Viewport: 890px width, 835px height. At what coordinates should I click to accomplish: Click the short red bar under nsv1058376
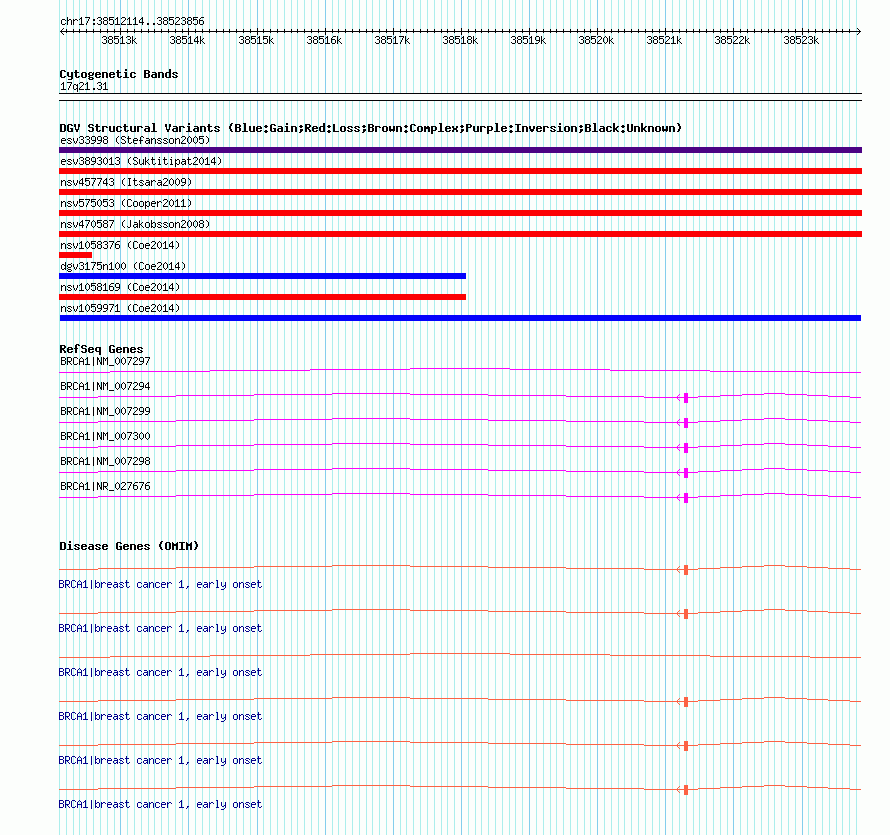click(x=75, y=255)
